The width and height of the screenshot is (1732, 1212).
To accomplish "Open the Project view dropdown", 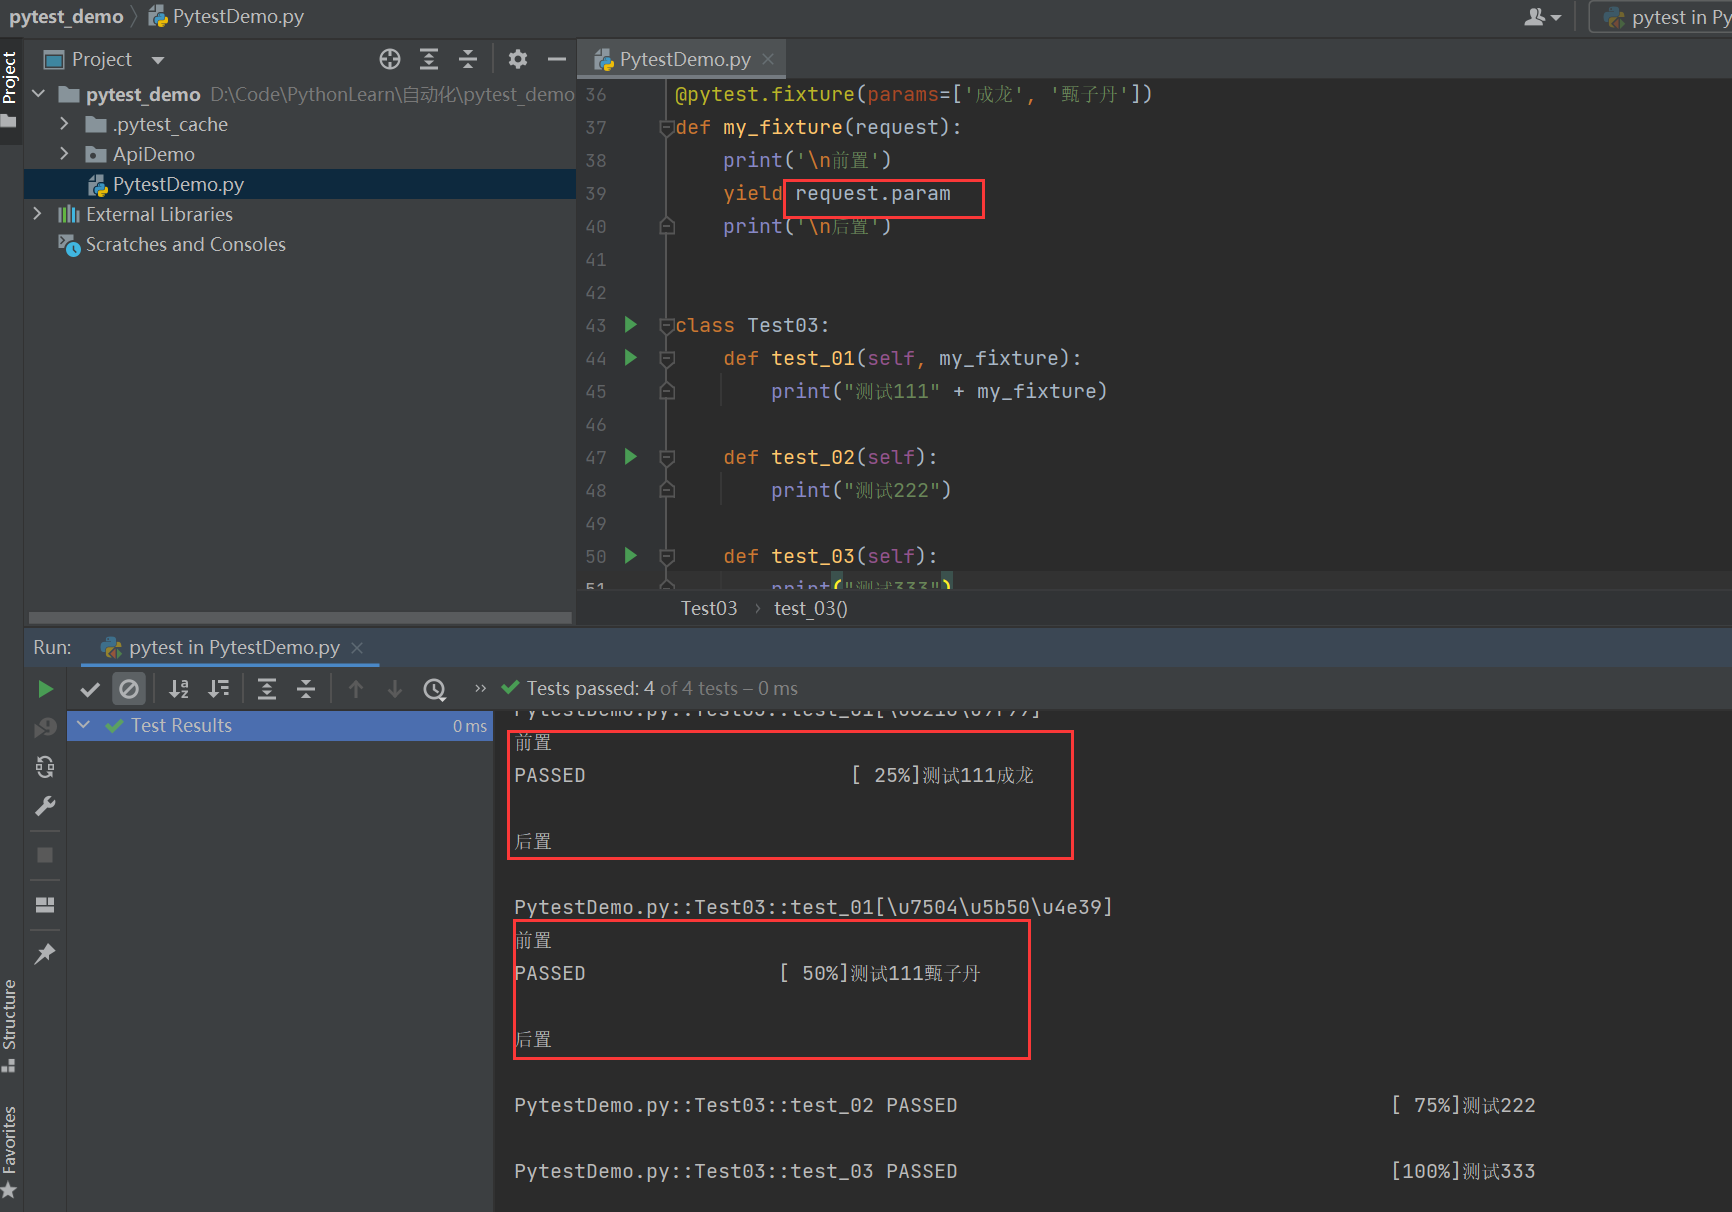I will point(158,60).
